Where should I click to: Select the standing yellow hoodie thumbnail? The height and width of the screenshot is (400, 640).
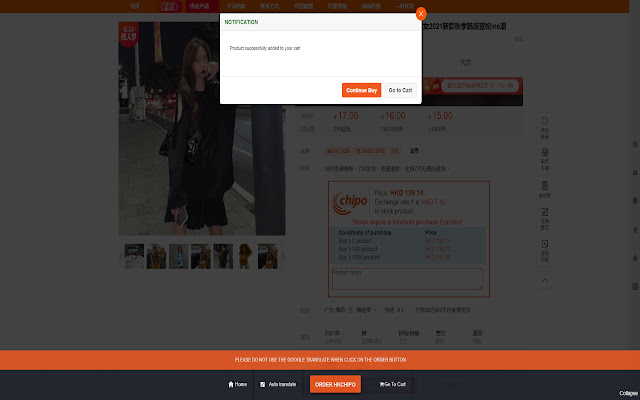[x=245, y=256]
